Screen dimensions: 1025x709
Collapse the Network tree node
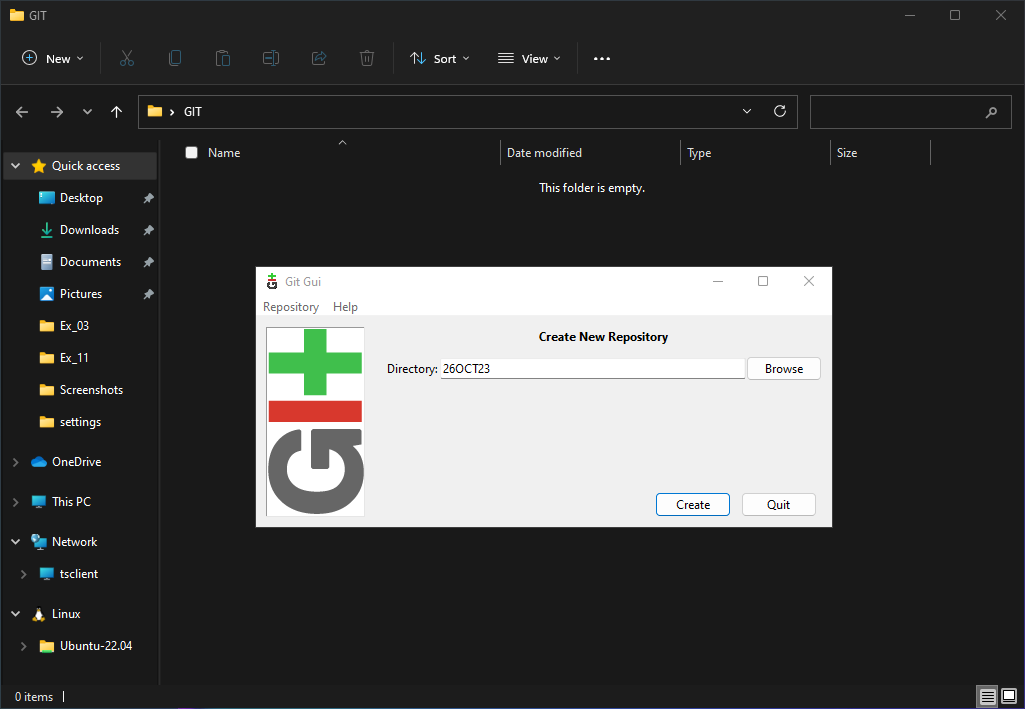coord(15,542)
